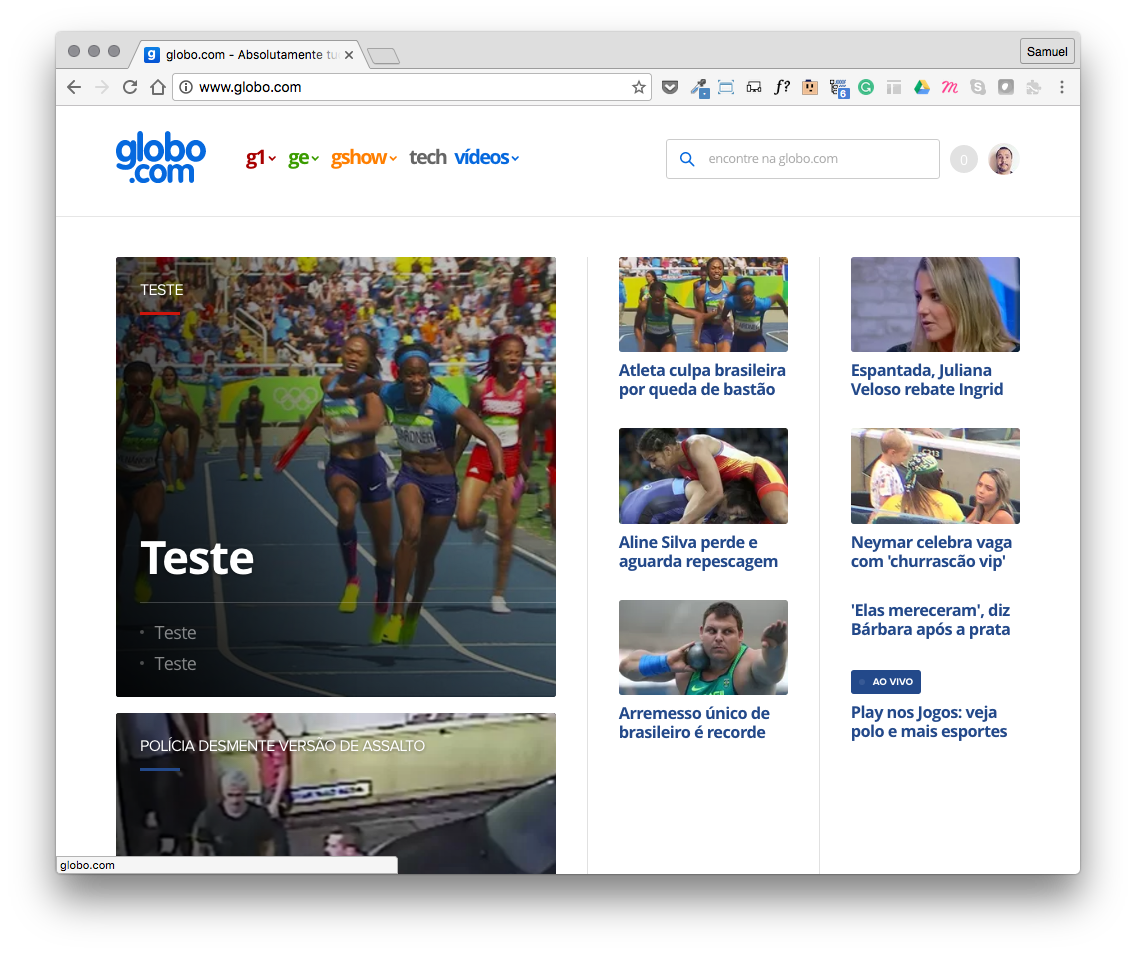Open the Juliana Veloso thumbnail

pyautogui.click(x=935, y=304)
